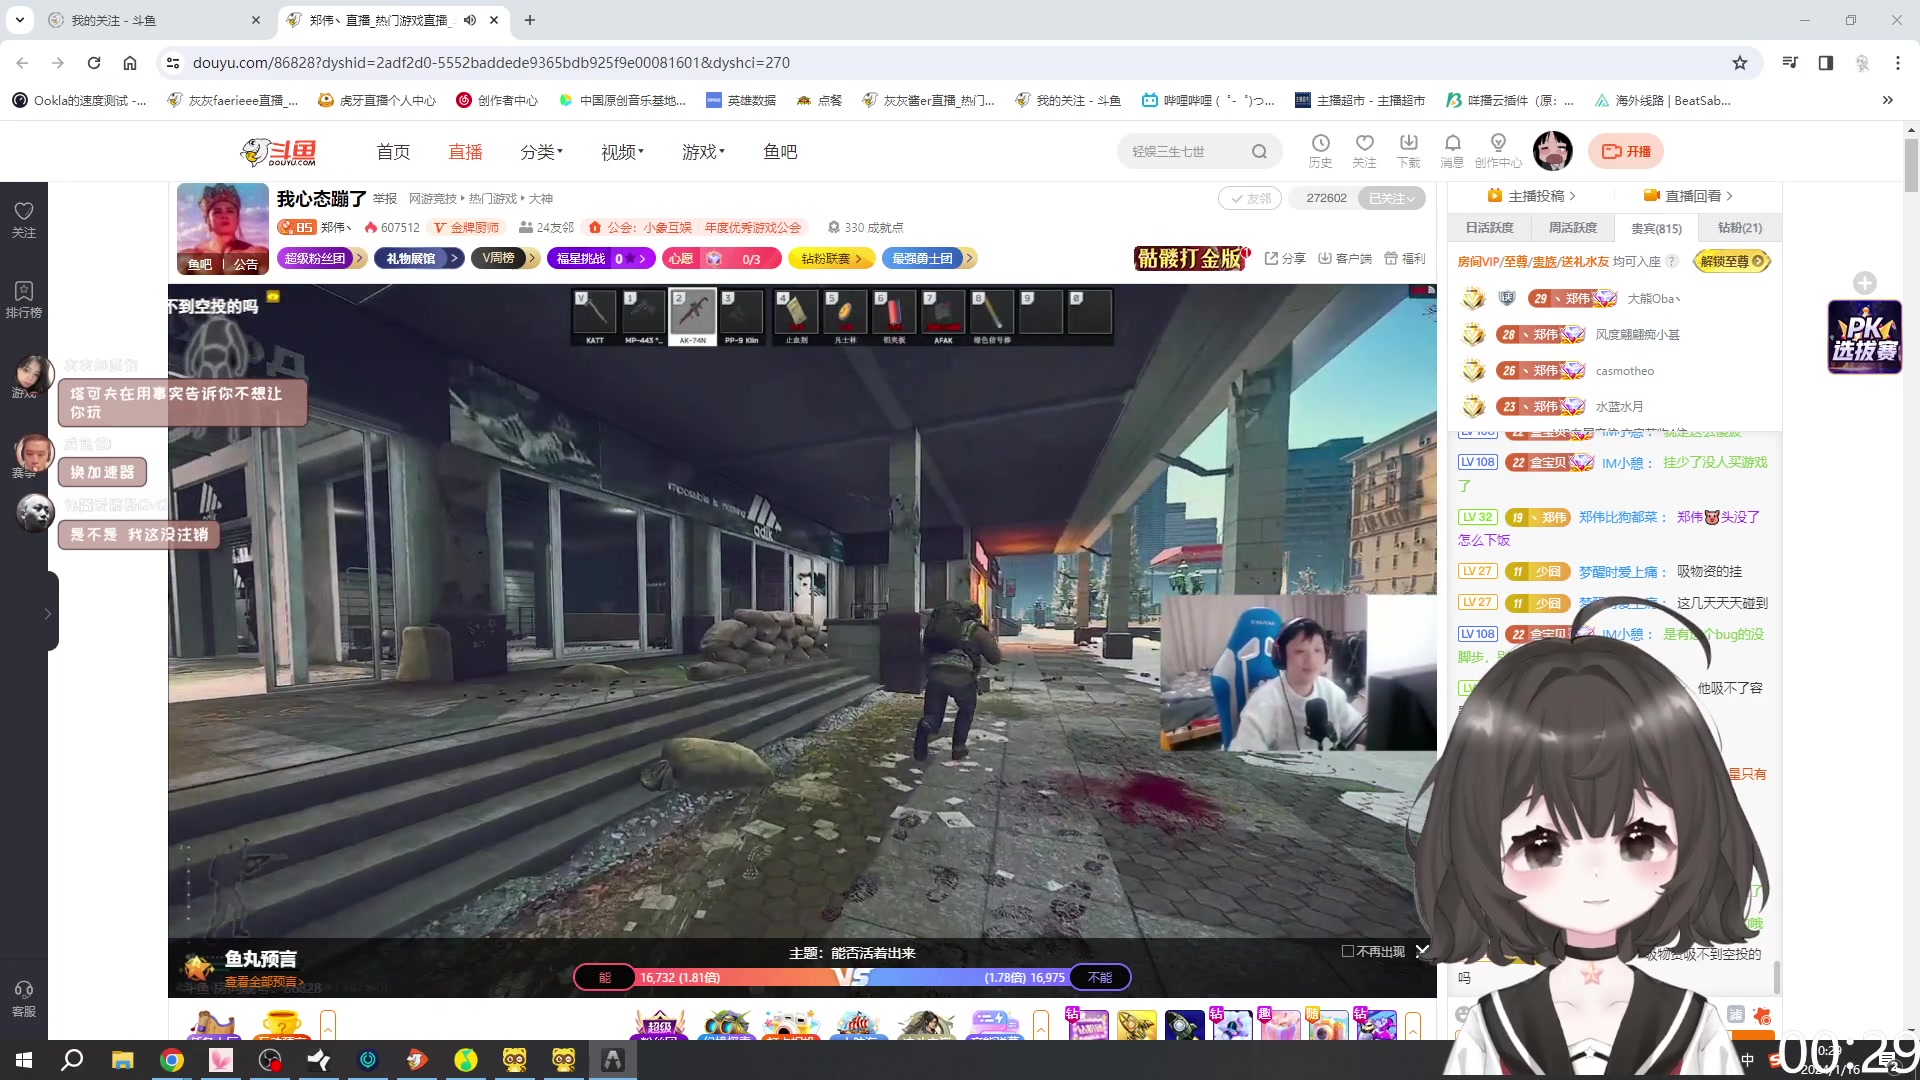Click the 友邻 button

coord(1250,198)
